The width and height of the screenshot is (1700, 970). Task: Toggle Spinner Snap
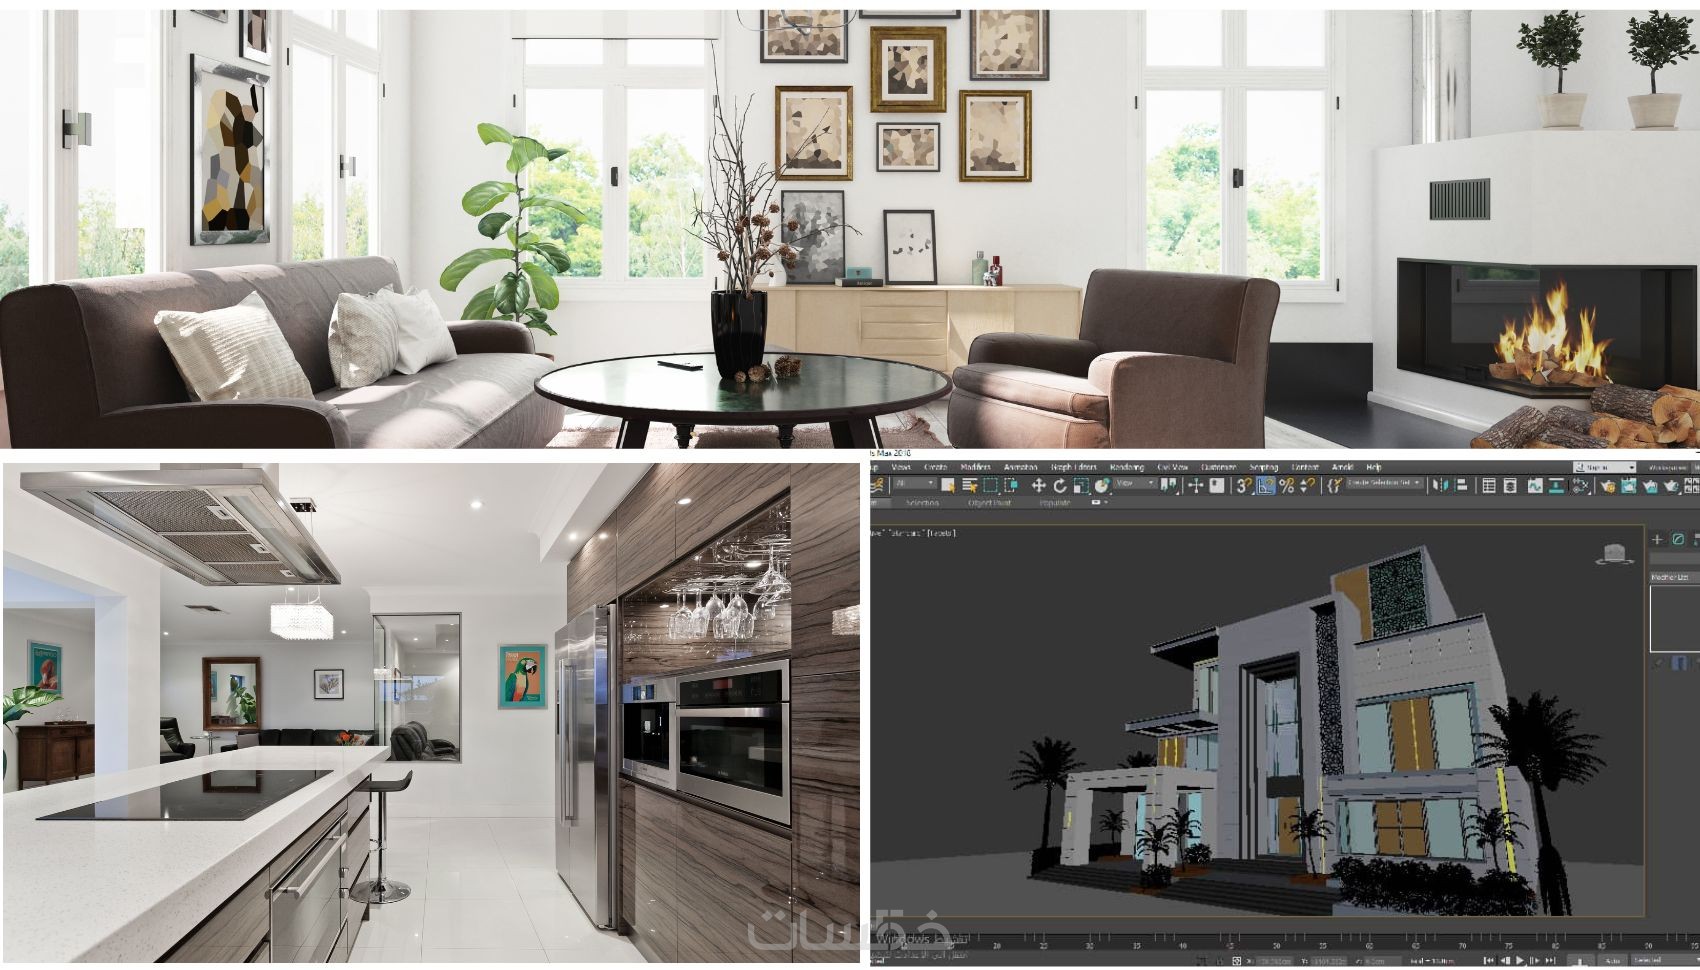coord(1308,485)
